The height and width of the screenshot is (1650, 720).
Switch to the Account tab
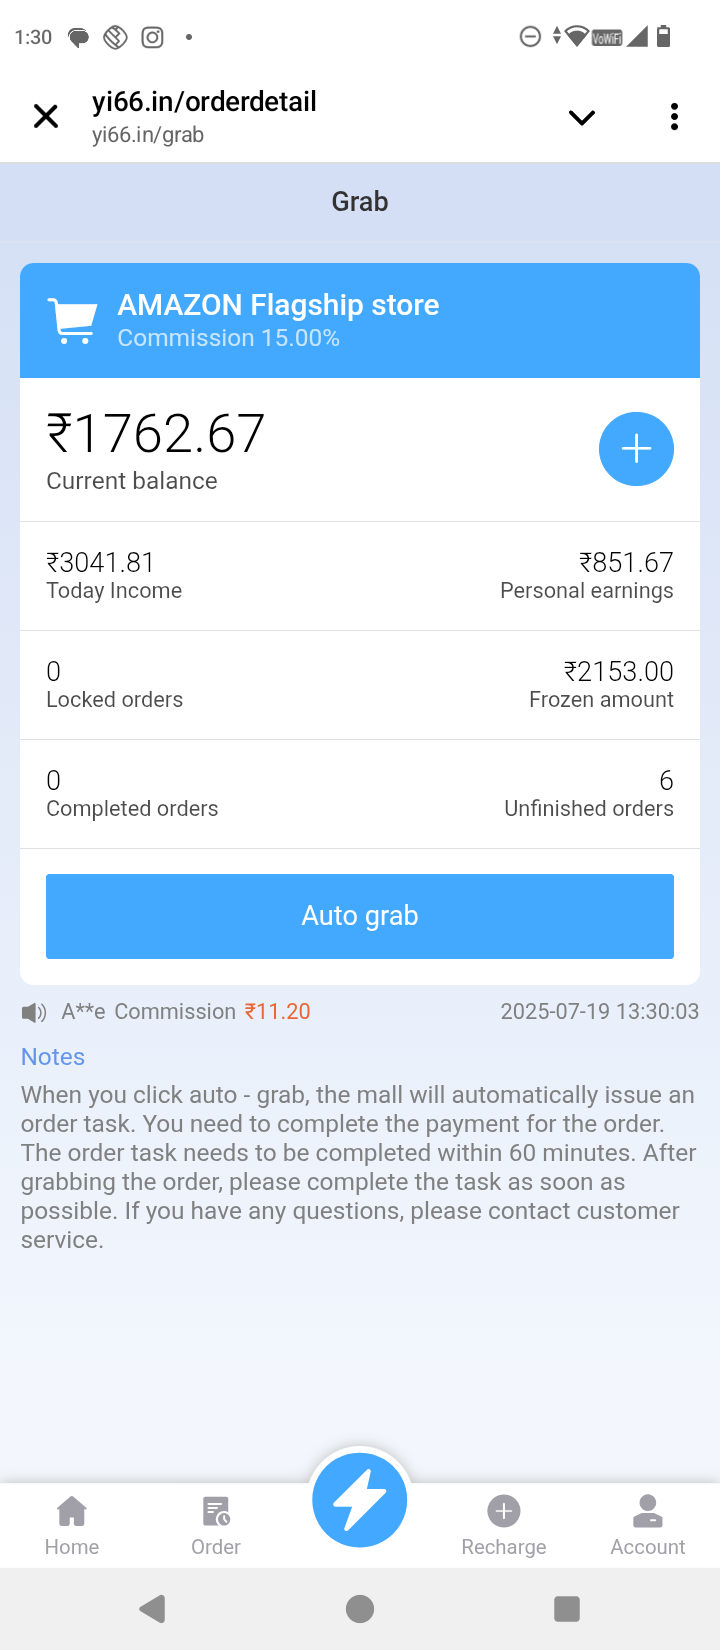[x=648, y=1526]
